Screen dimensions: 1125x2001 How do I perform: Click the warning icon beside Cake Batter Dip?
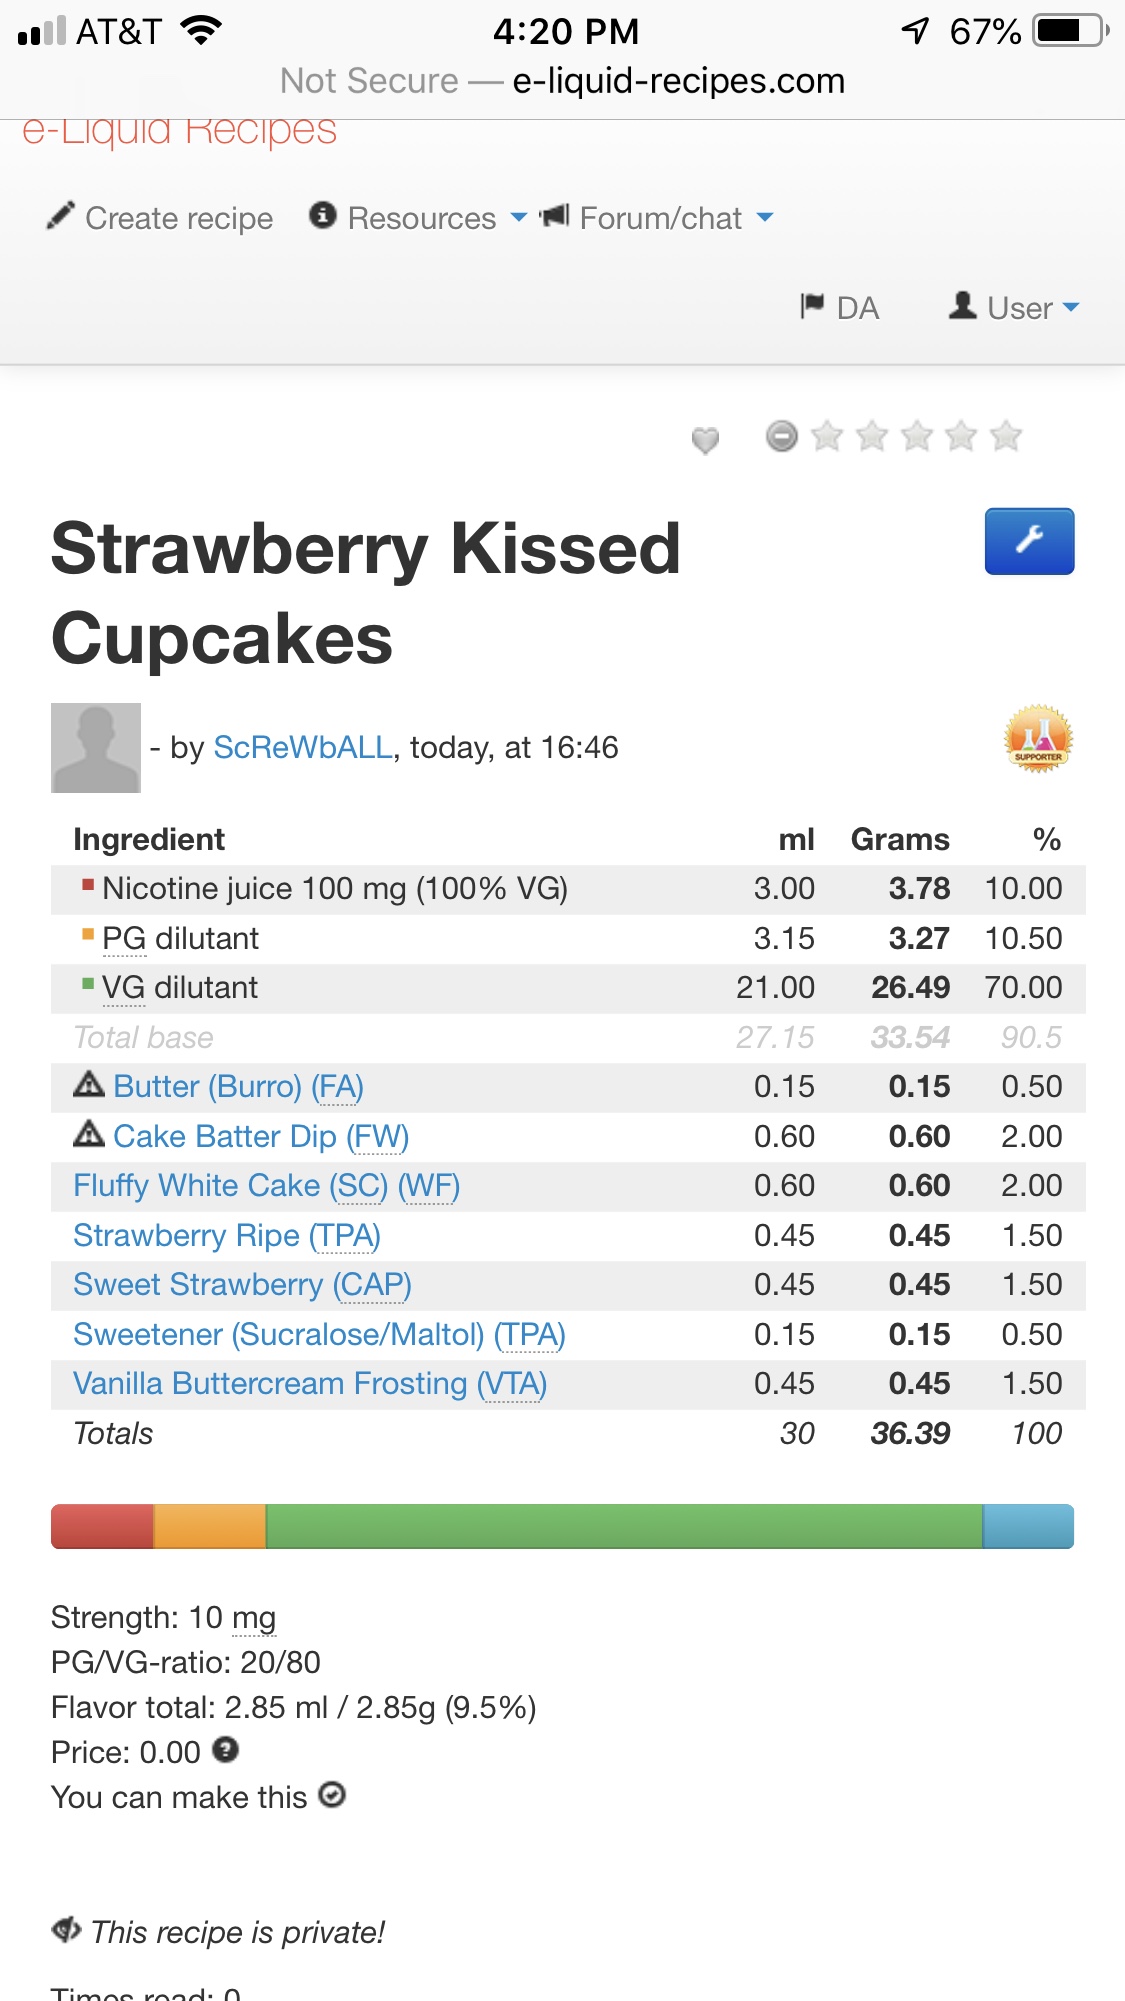tap(89, 1134)
